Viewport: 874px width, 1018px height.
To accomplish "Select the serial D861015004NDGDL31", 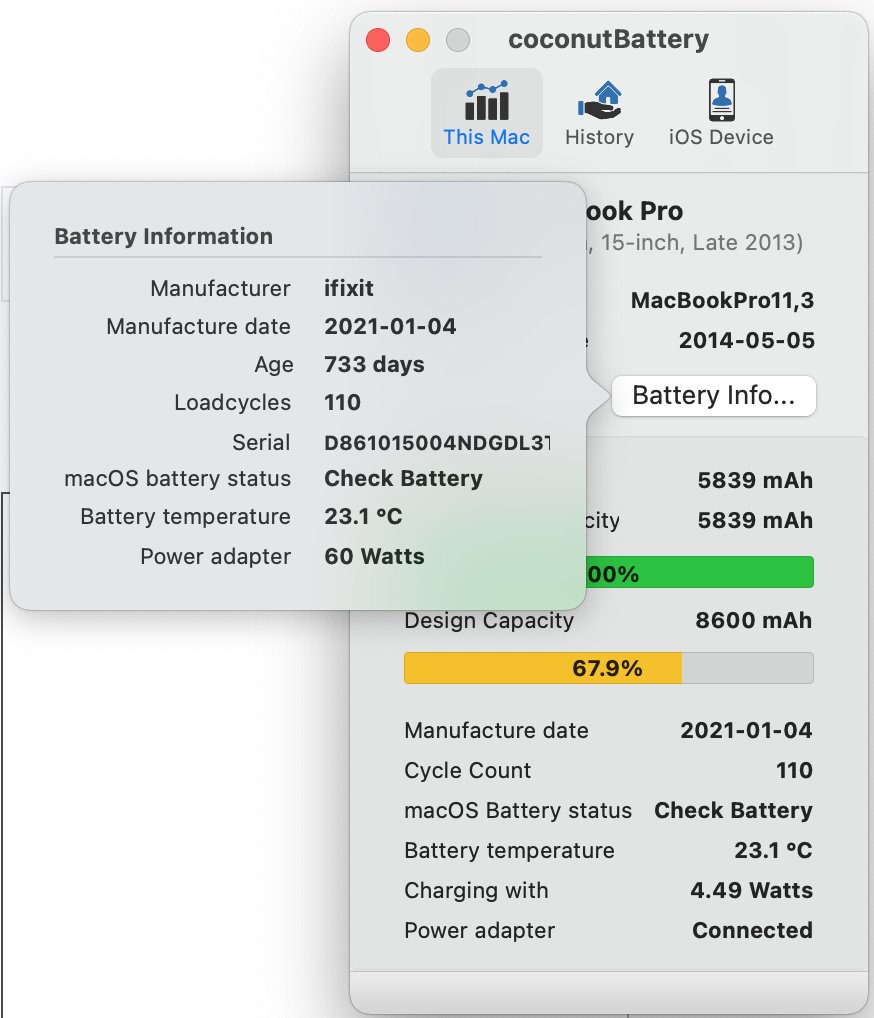I will pos(438,442).
